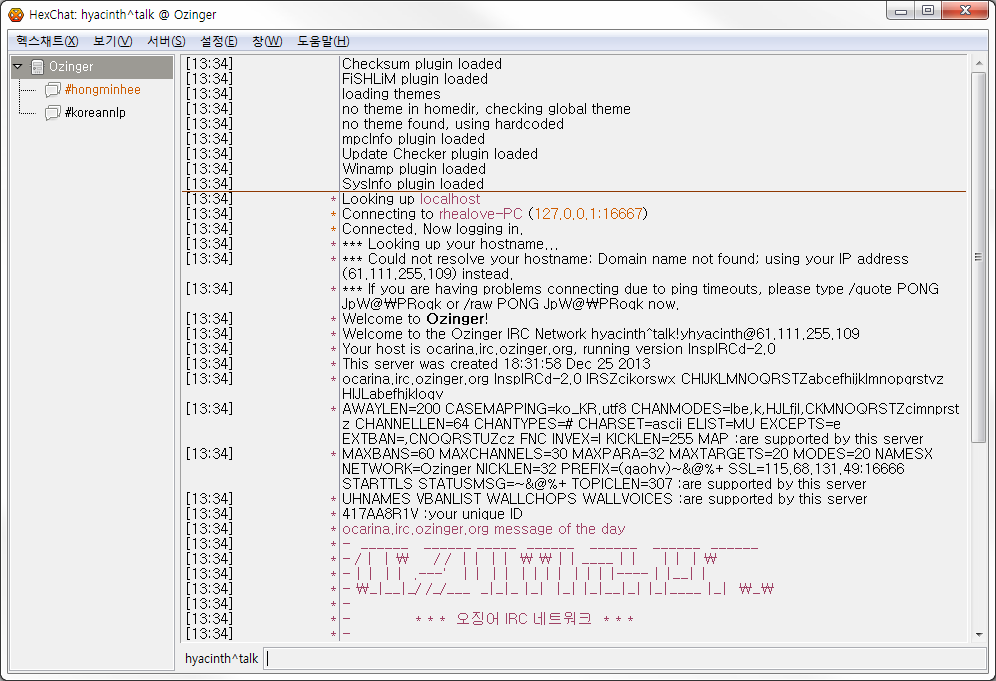
Task: Click the #hongminhee channel bubble icon
Action: (53, 90)
